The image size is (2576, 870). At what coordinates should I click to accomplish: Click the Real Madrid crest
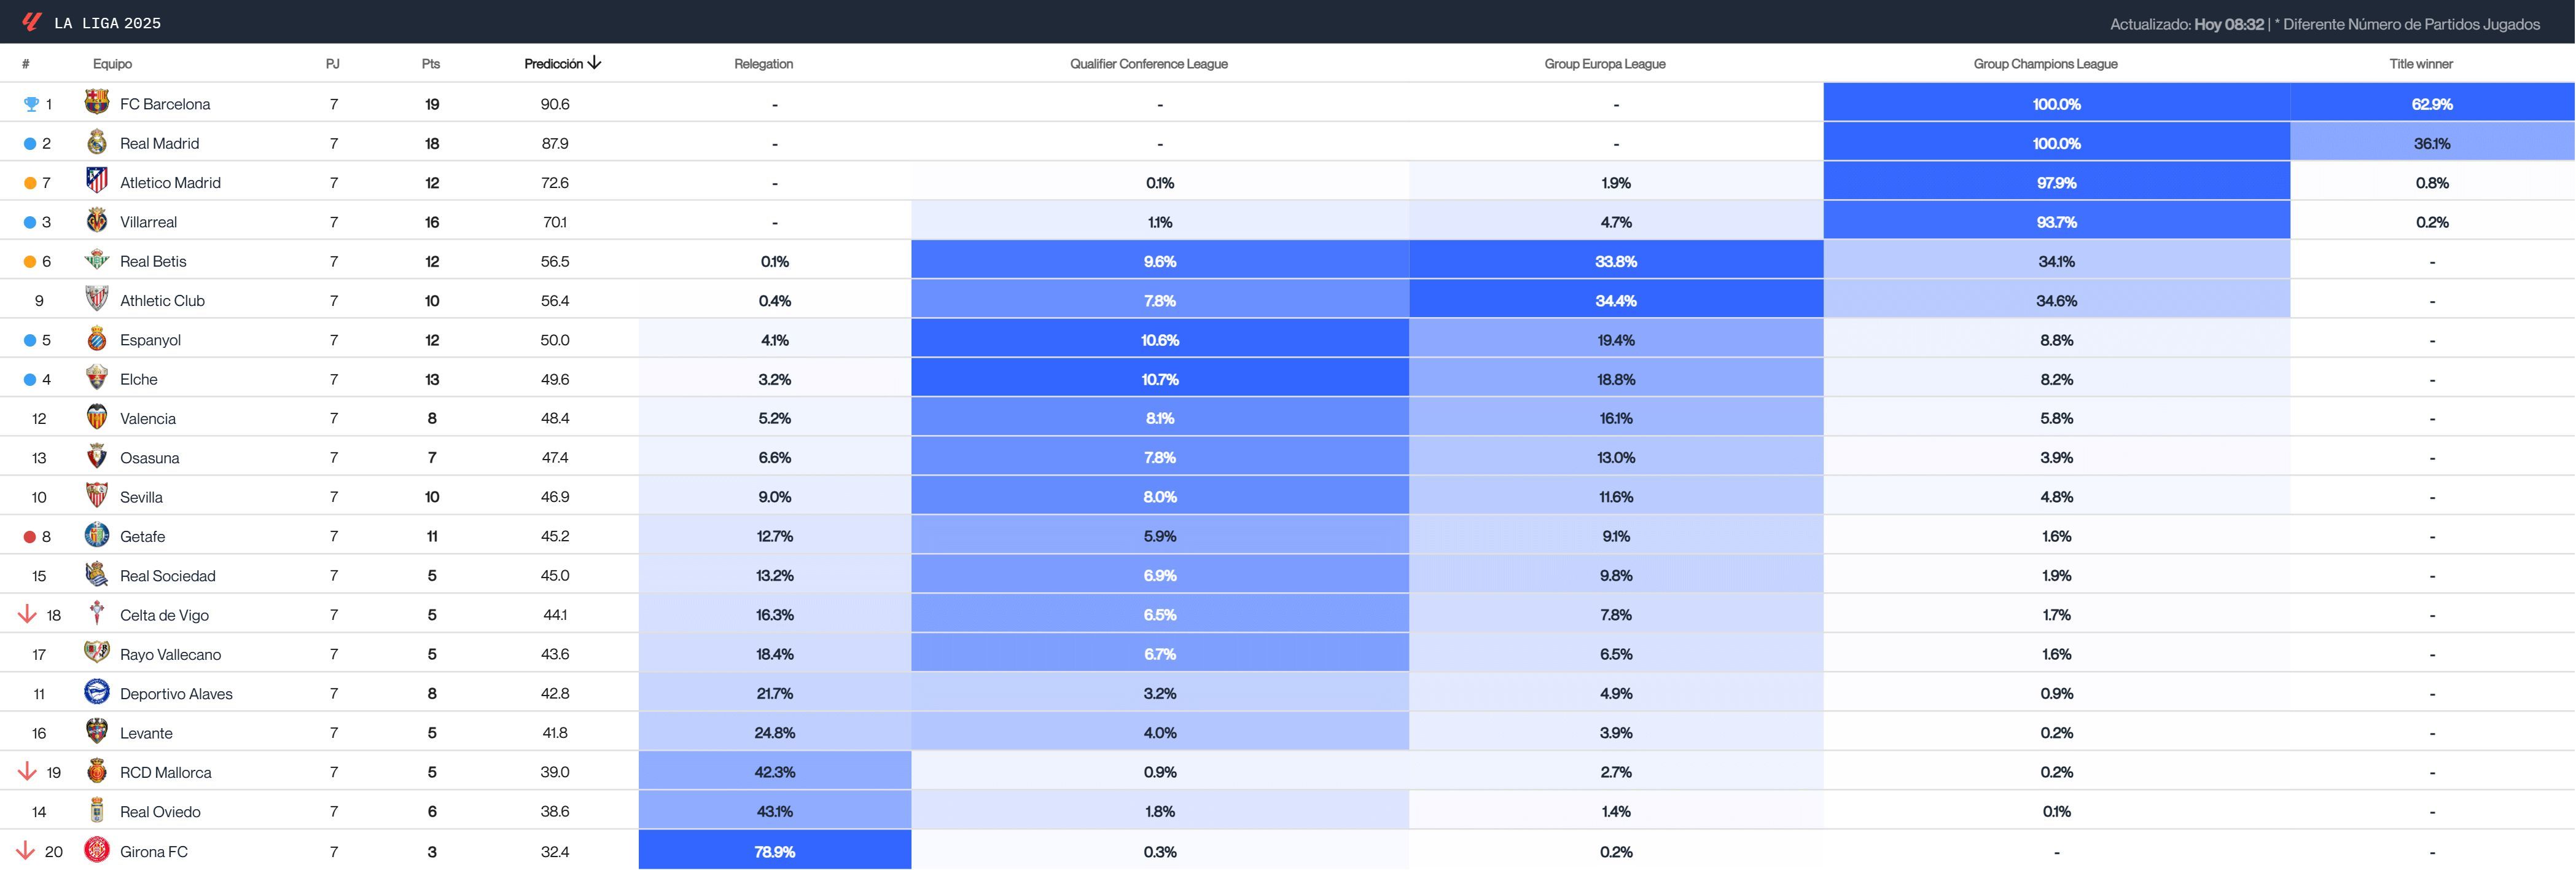(x=96, y=142)
